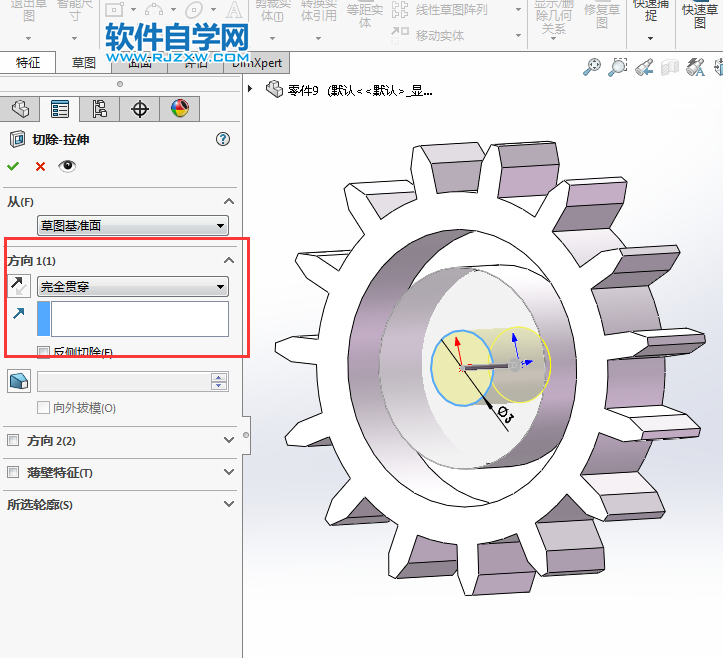Screen dimensions: 723x658
Task: Toggle the draft on/off icon
Action: [19, 381]
